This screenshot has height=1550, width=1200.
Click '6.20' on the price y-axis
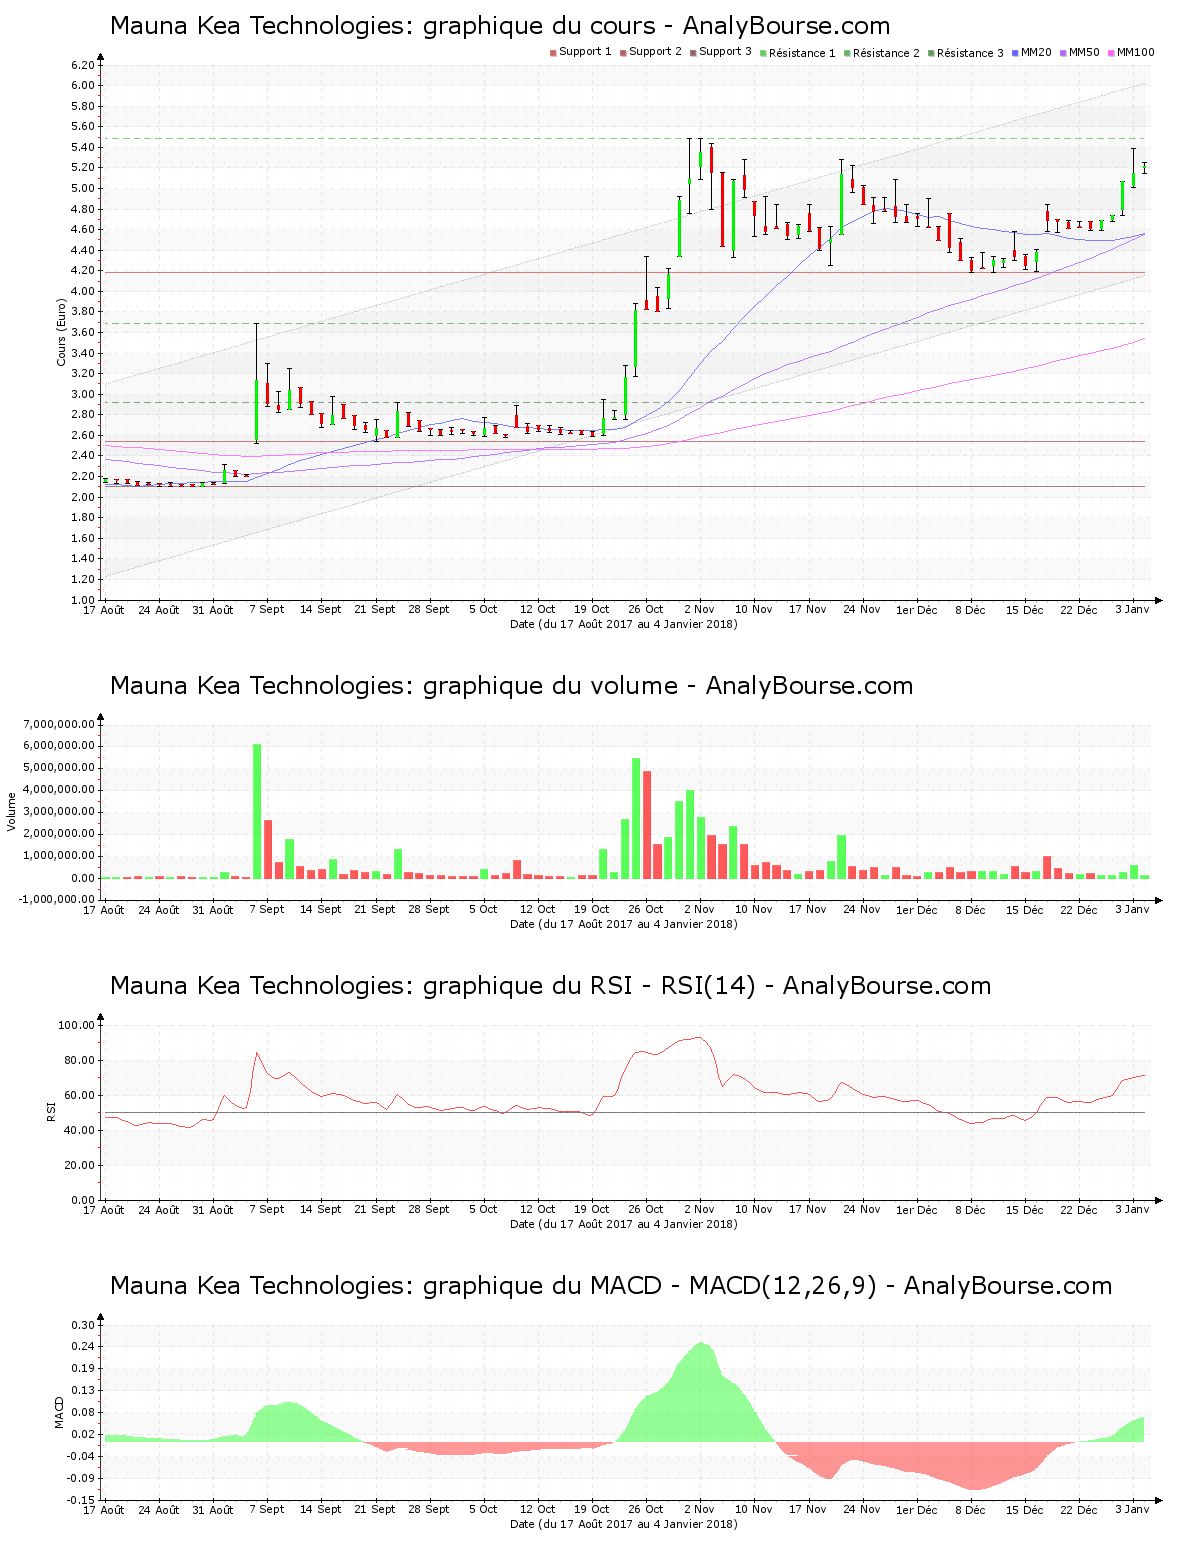83,65
